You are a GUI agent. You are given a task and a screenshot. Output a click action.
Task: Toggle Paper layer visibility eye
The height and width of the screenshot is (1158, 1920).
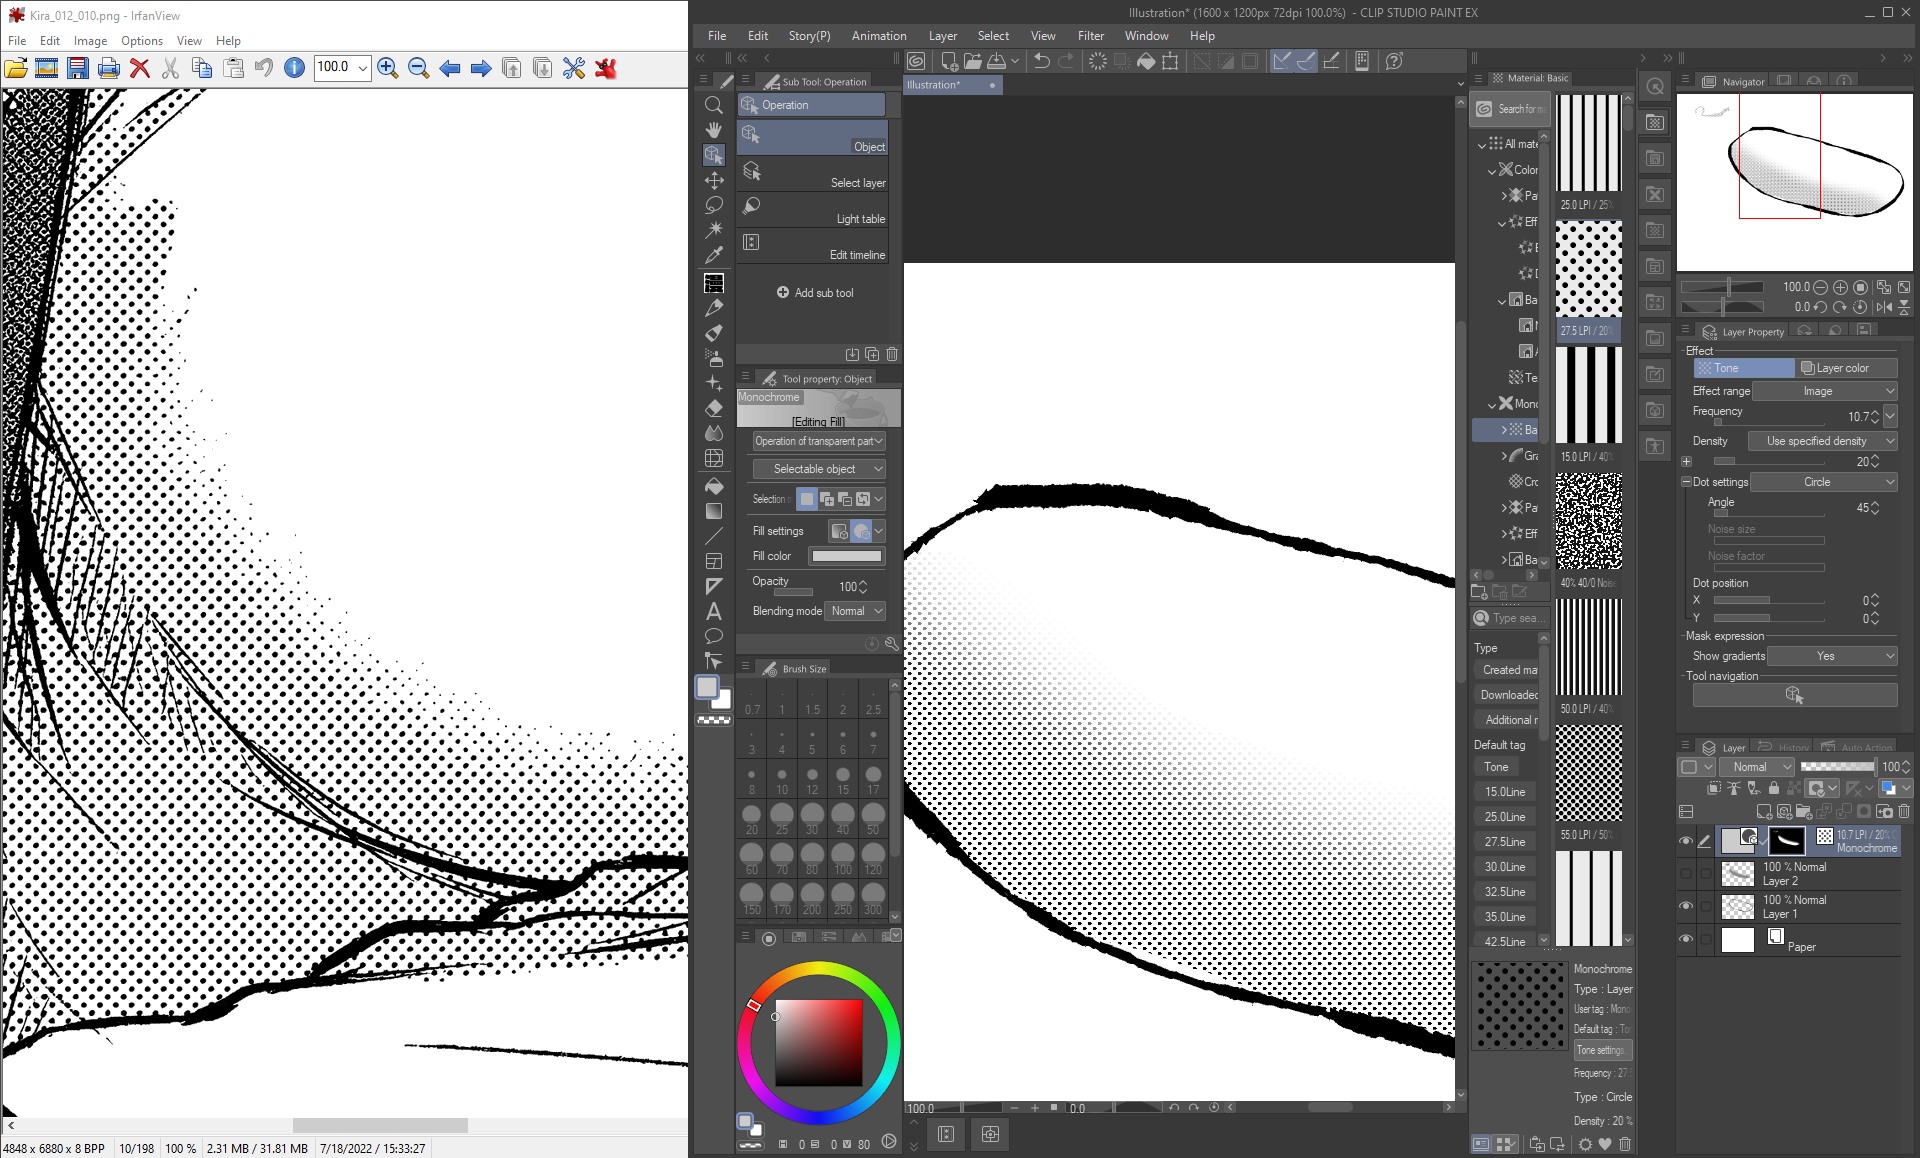point(1686,939)
